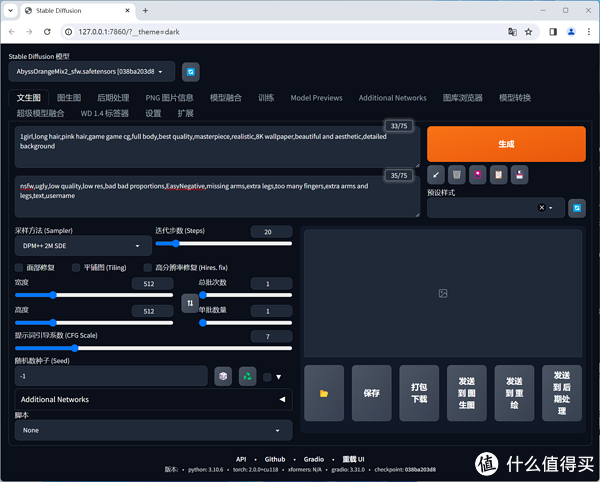Click the 保存 save button
This screenshot has height=482, width=600.
tap(372, 393)
